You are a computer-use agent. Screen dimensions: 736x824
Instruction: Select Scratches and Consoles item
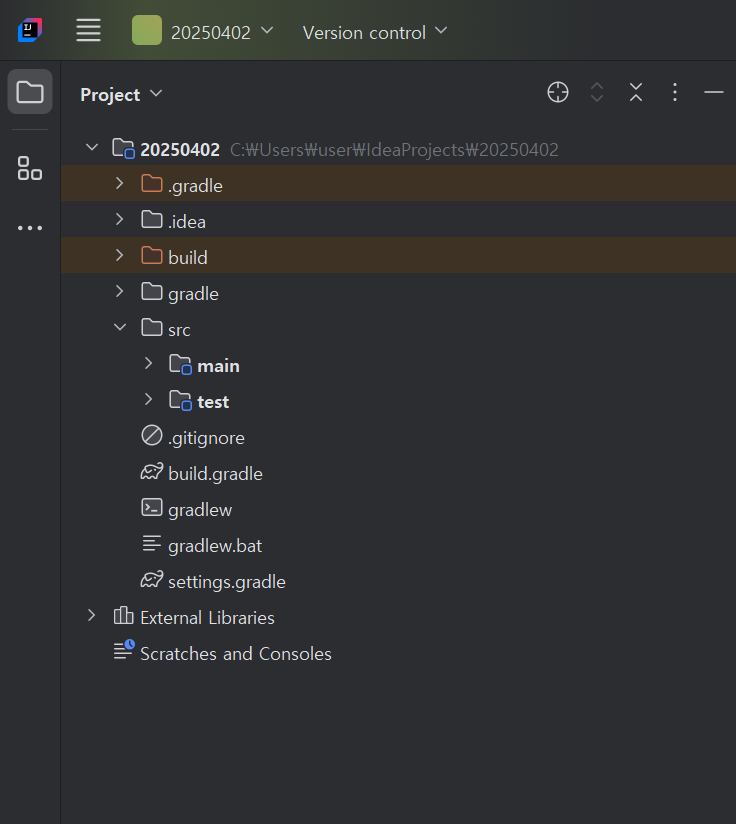(x=235, y=653)
